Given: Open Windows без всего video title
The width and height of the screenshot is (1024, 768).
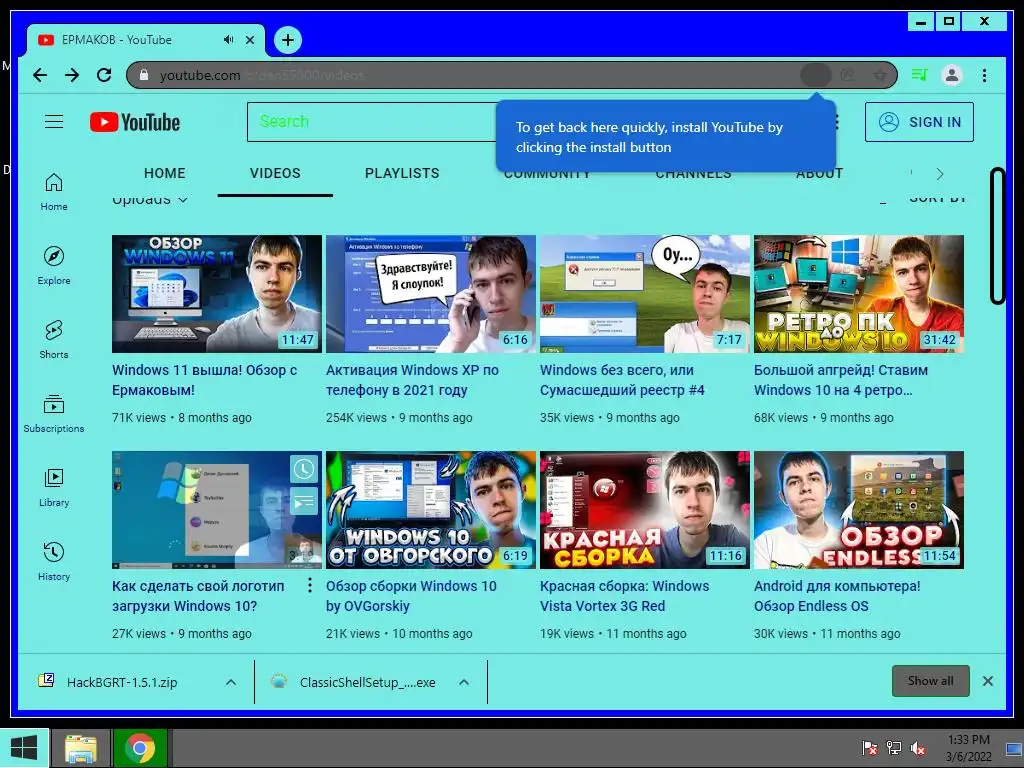Looking at the screenshot, I should click(x=622, y=380).
